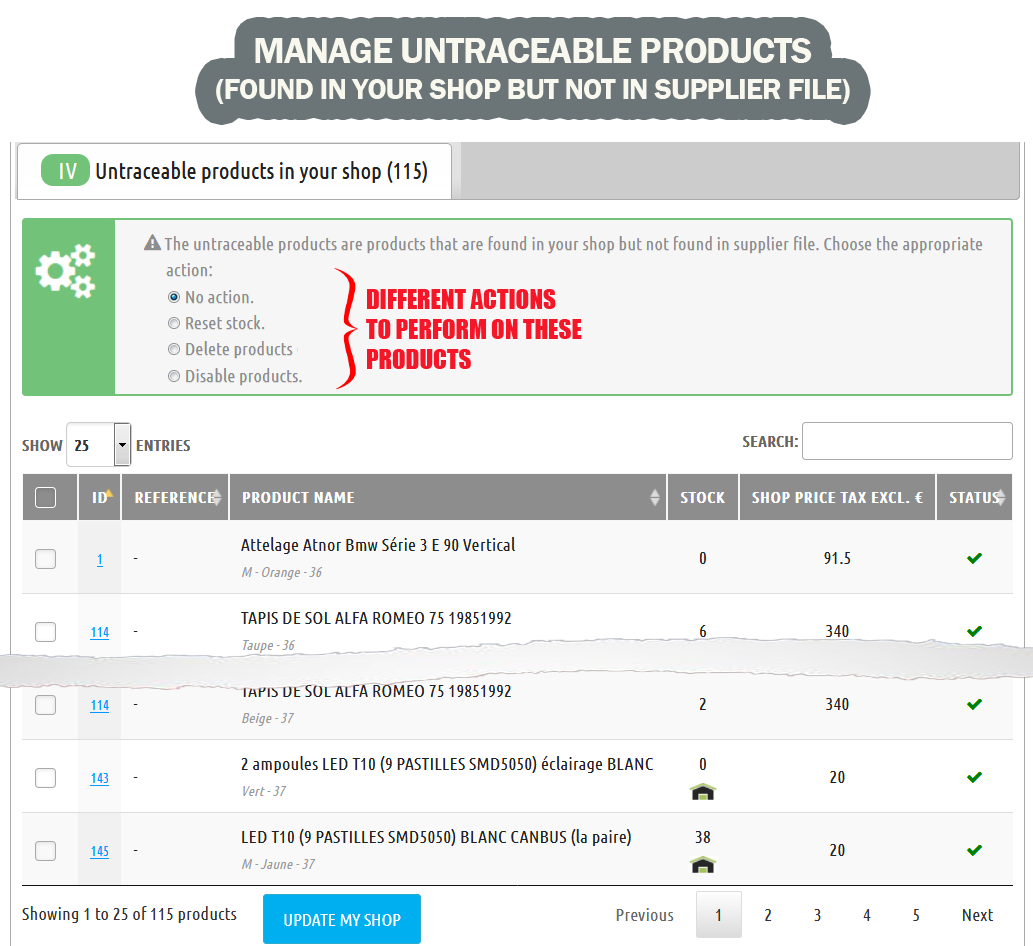Go to page 3 of results
The image size is (1033, 946).
coord(817,915)
